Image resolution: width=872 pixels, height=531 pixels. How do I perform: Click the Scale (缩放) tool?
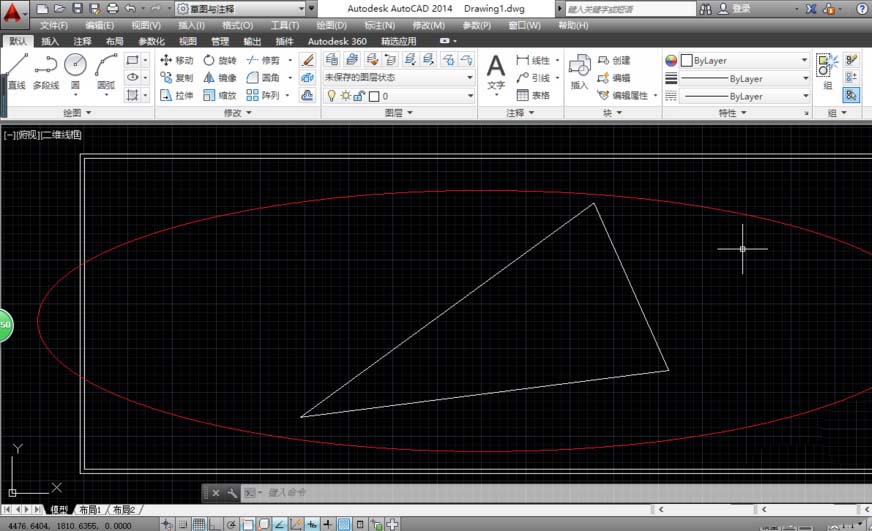220,96
